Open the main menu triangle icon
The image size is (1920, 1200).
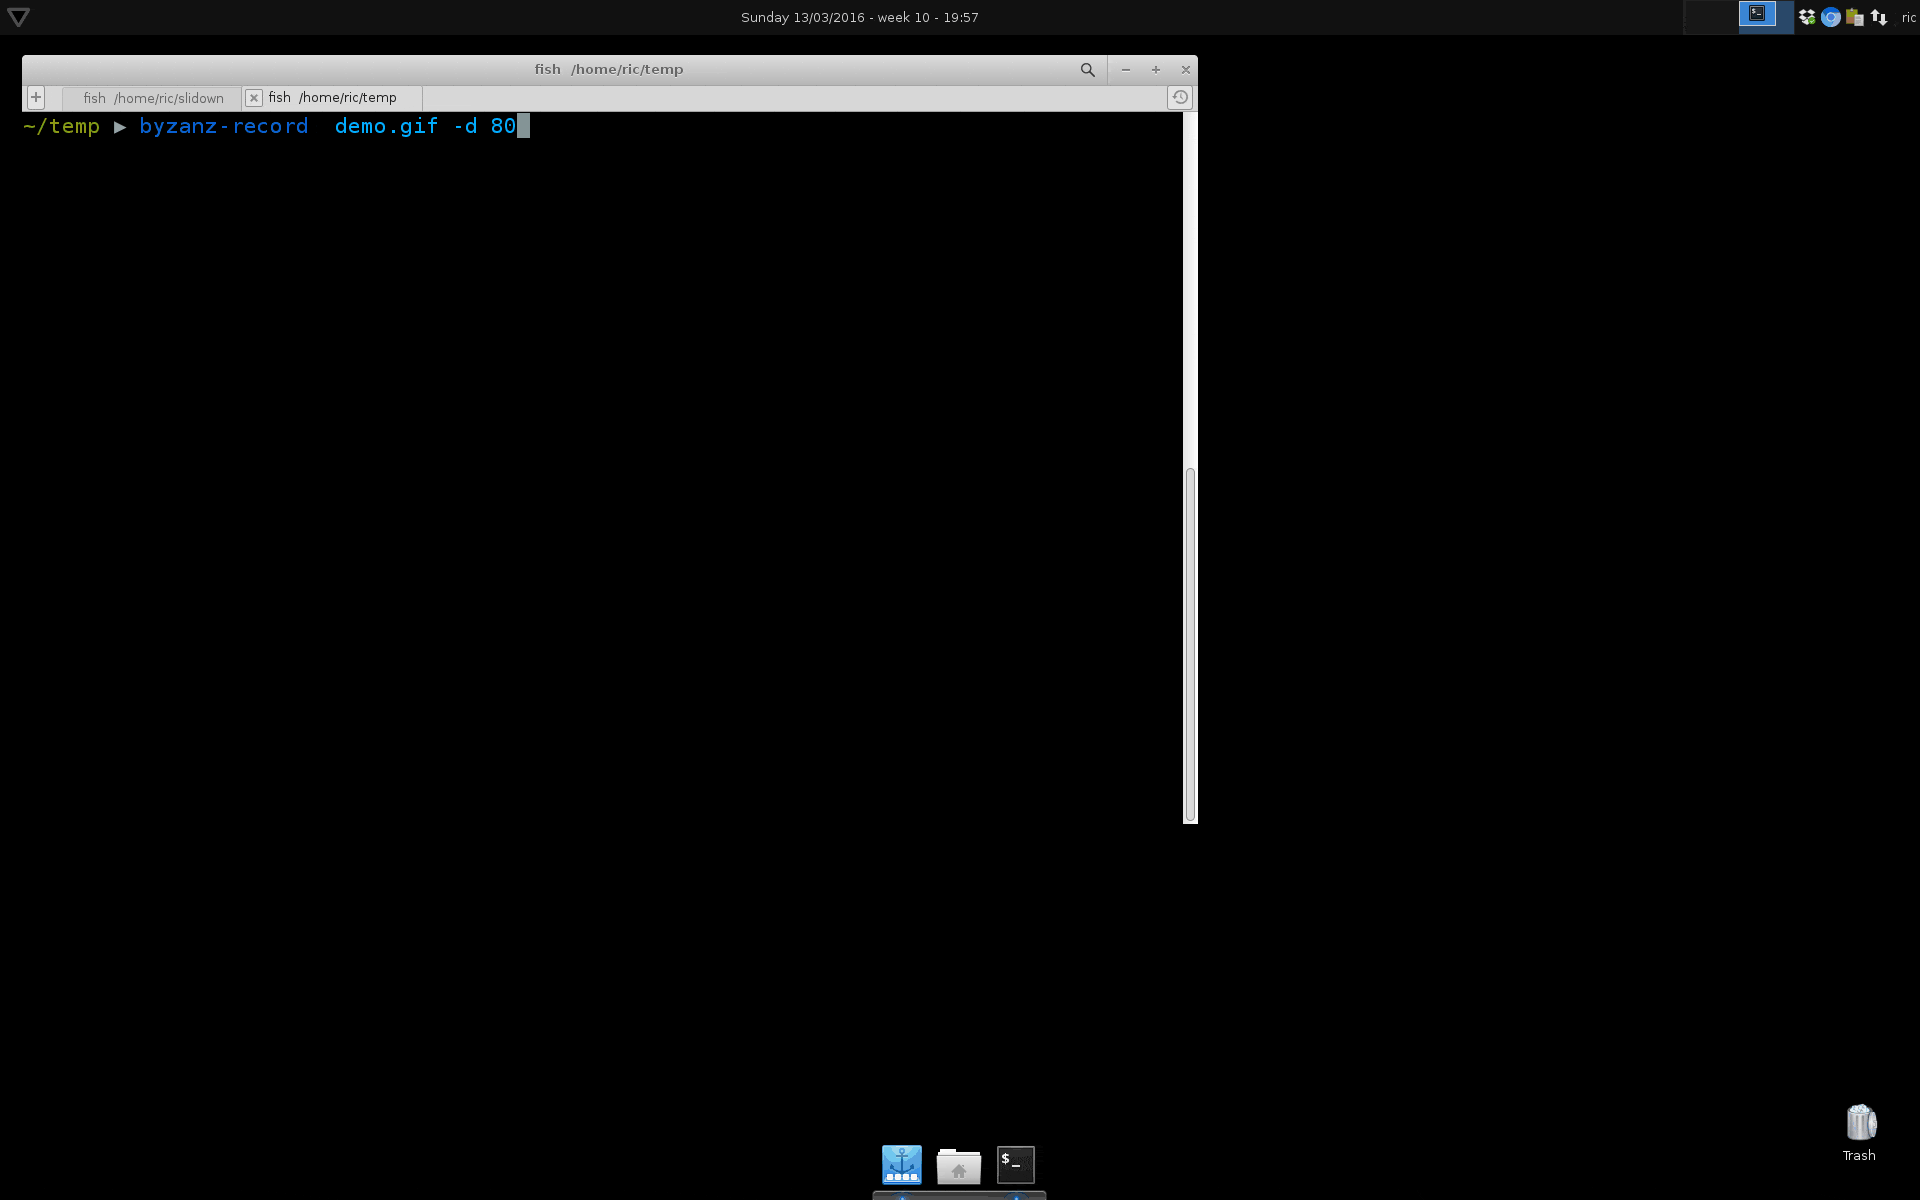(x=18, y=17)
